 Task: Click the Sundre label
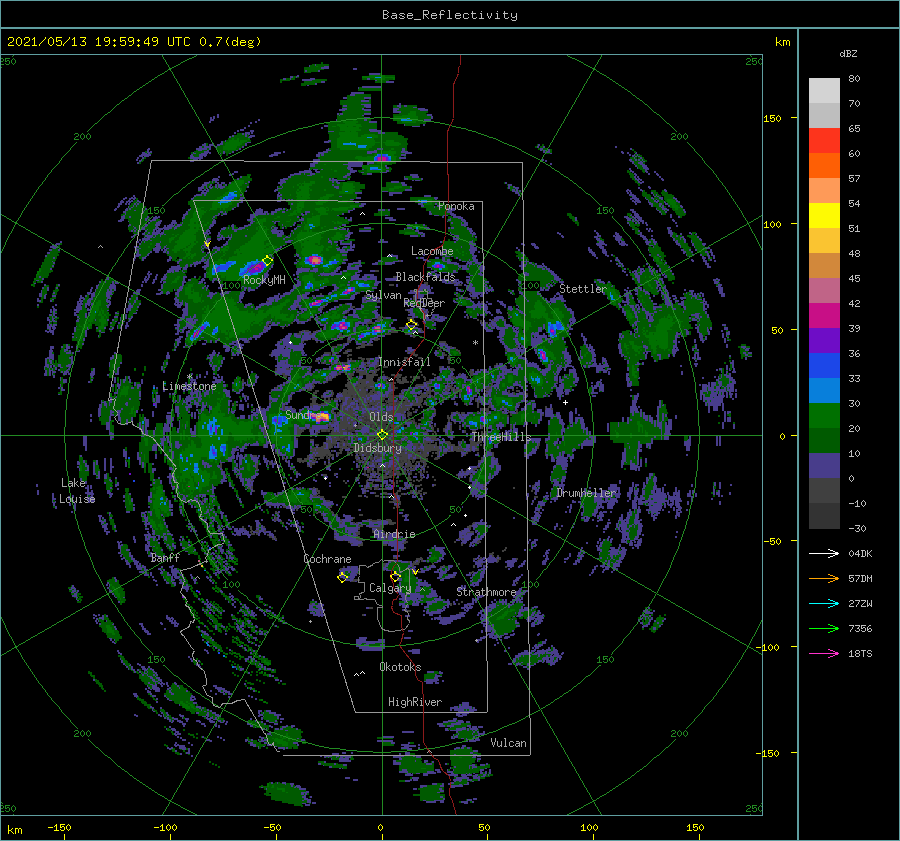click(304, 414)
